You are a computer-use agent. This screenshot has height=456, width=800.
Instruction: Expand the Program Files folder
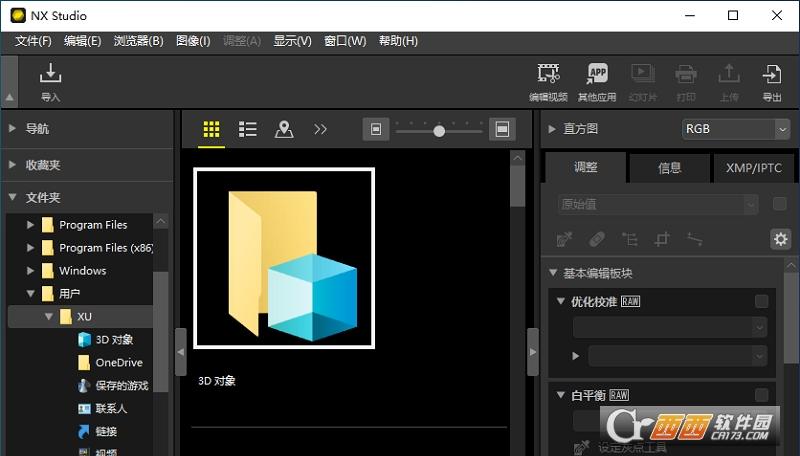(x=30, y=224)
